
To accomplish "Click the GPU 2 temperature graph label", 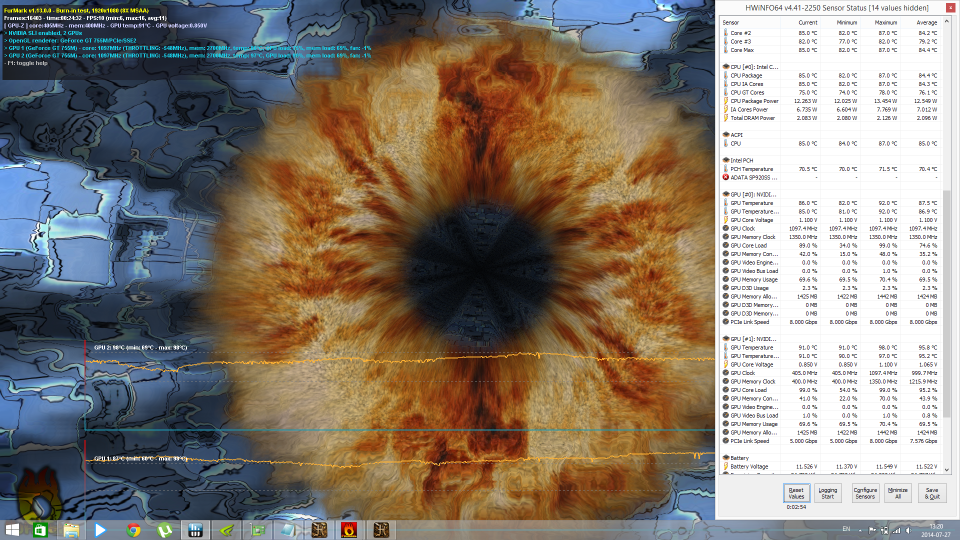I will [x=141, y=348].
